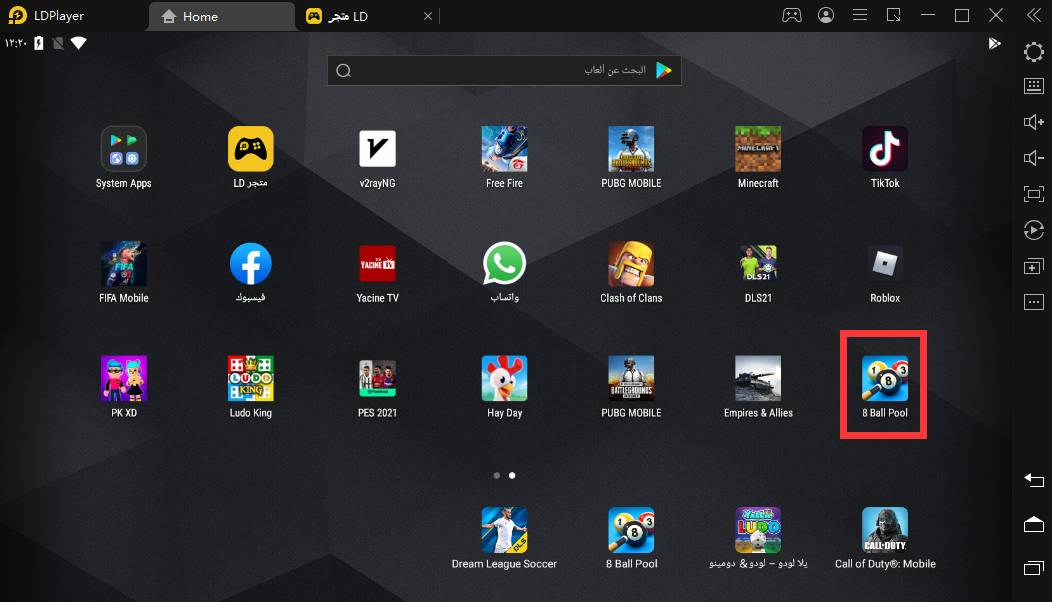Open recent apps from the sidebar
Screen dimensions: 1052x602
pos(1034,568)
